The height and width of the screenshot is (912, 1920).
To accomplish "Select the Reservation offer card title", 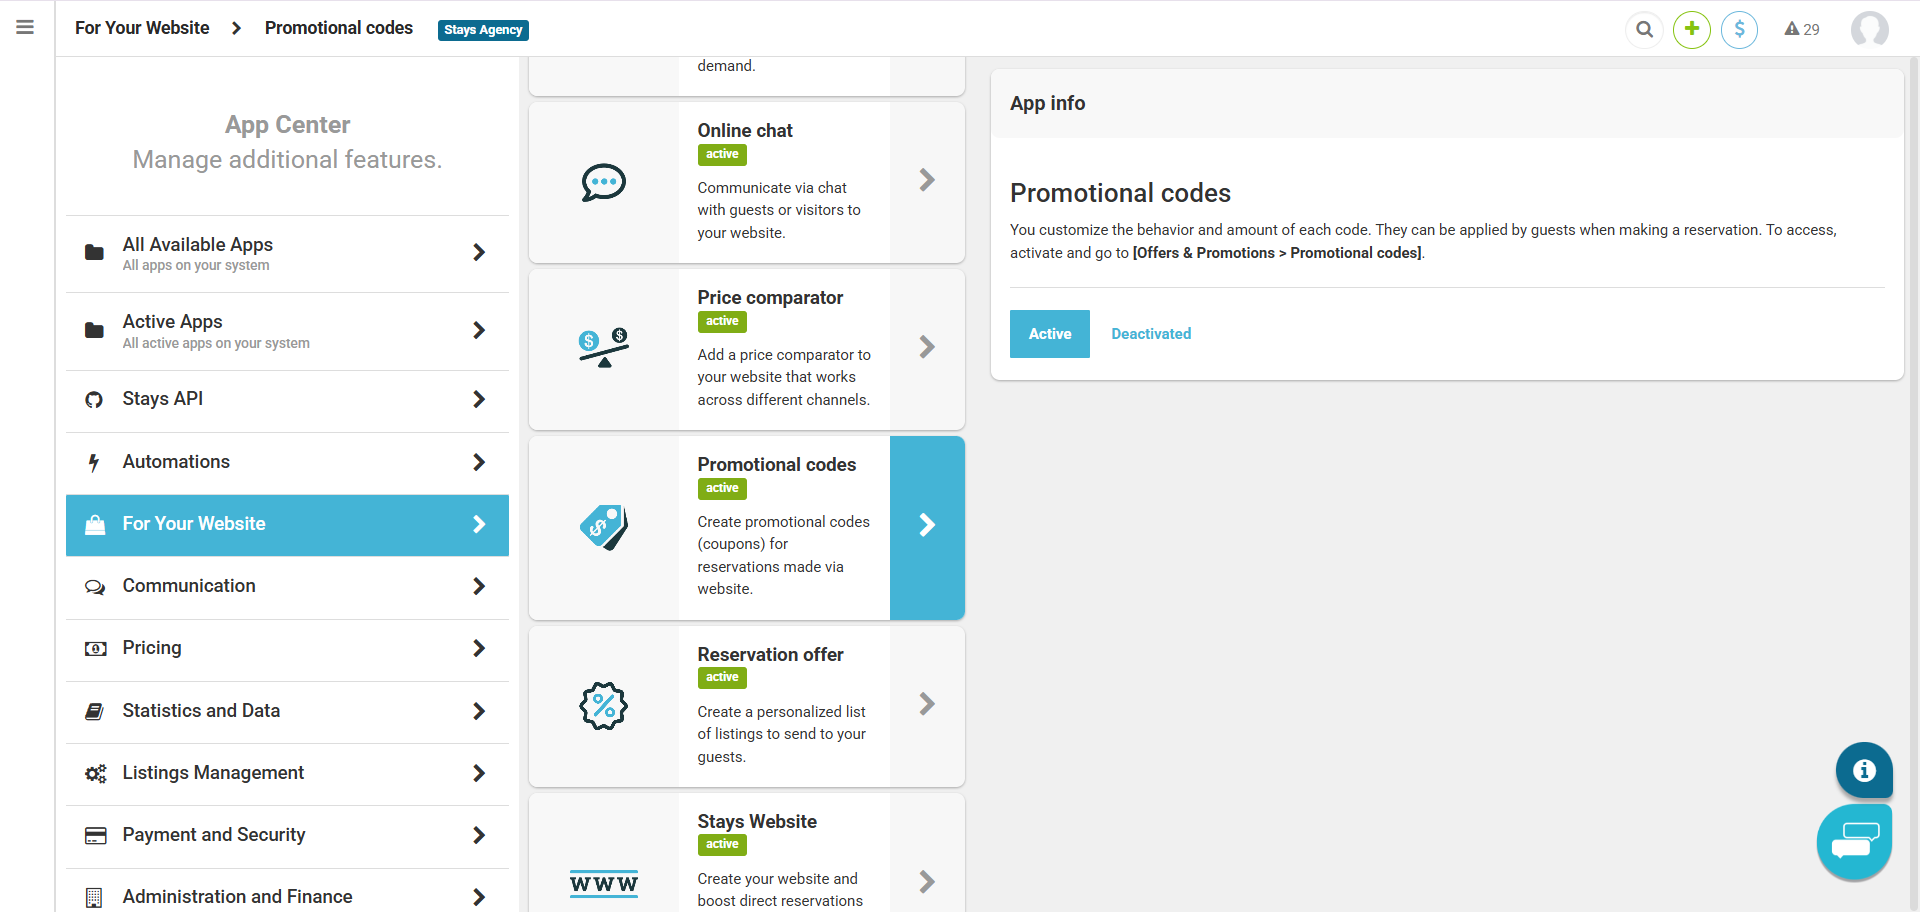I will coord(770,655).
